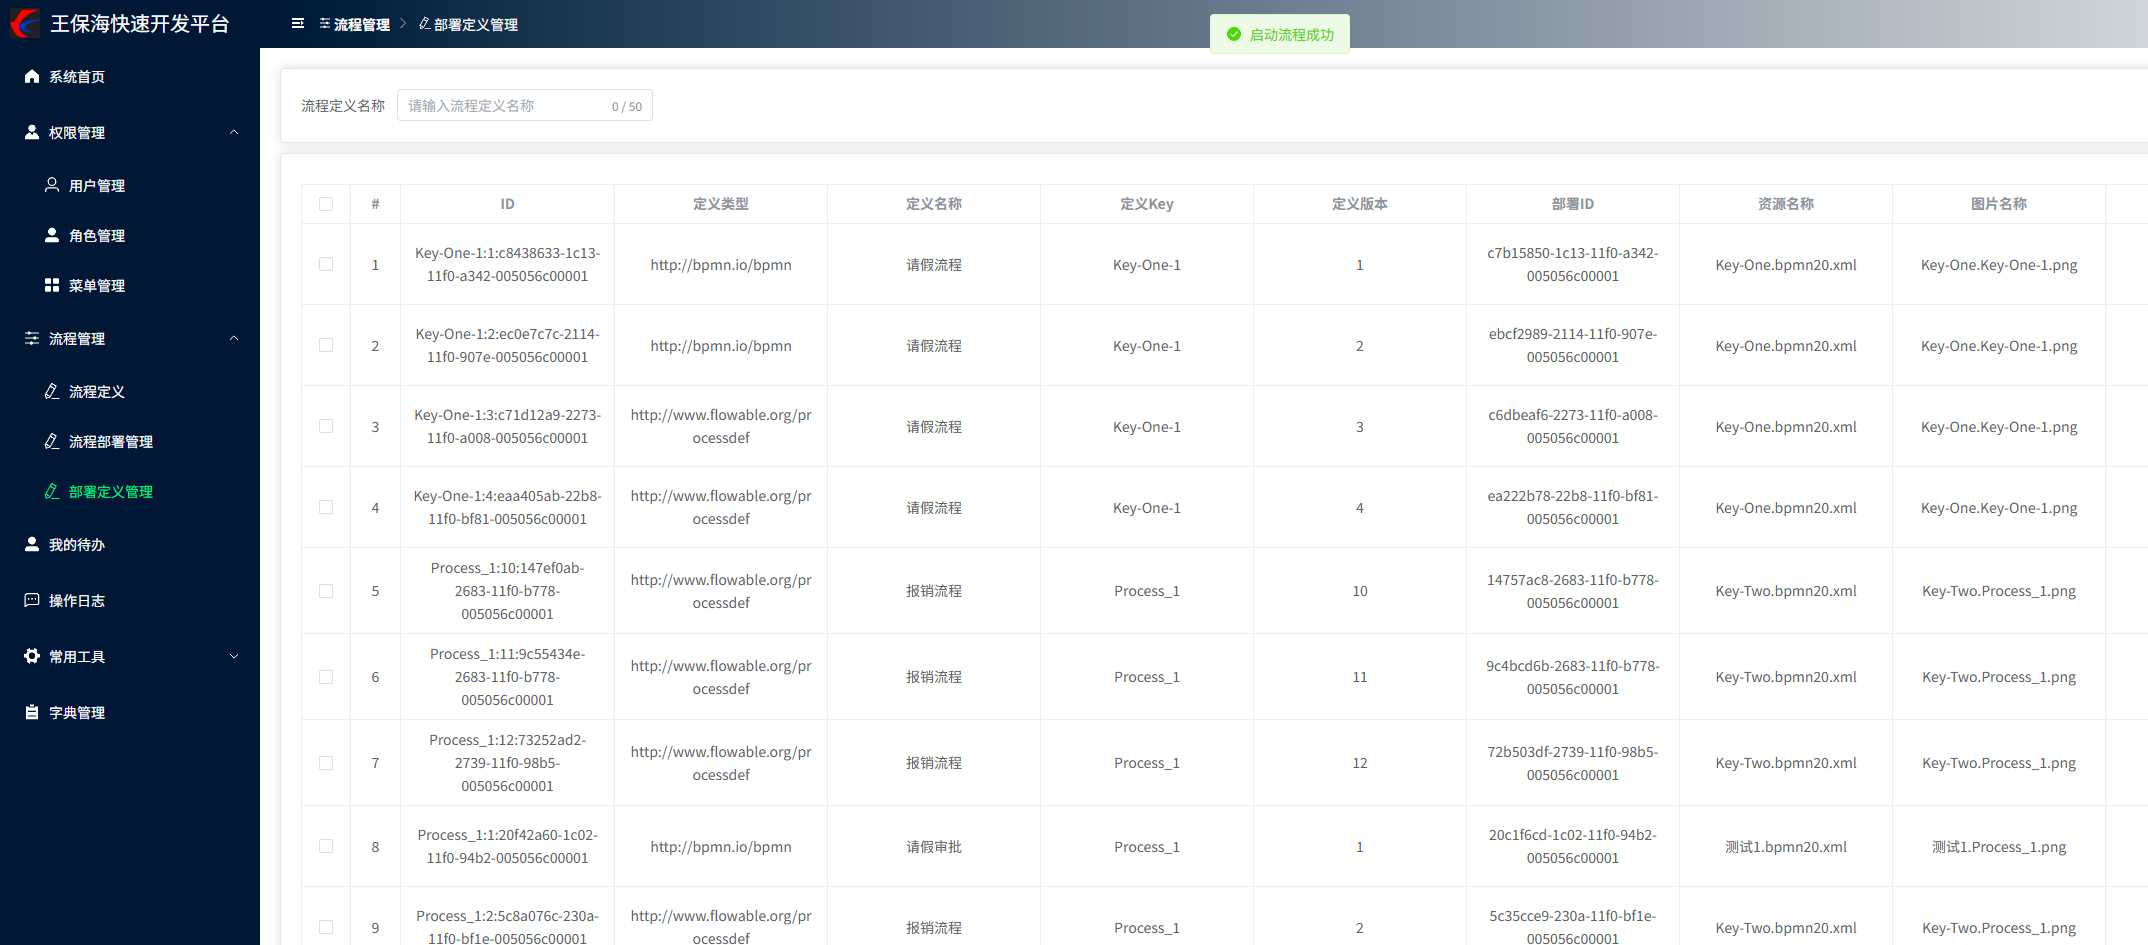Tick the checkbox for row 4
This screenshot has width=2148, height=945.
point(326,507)
